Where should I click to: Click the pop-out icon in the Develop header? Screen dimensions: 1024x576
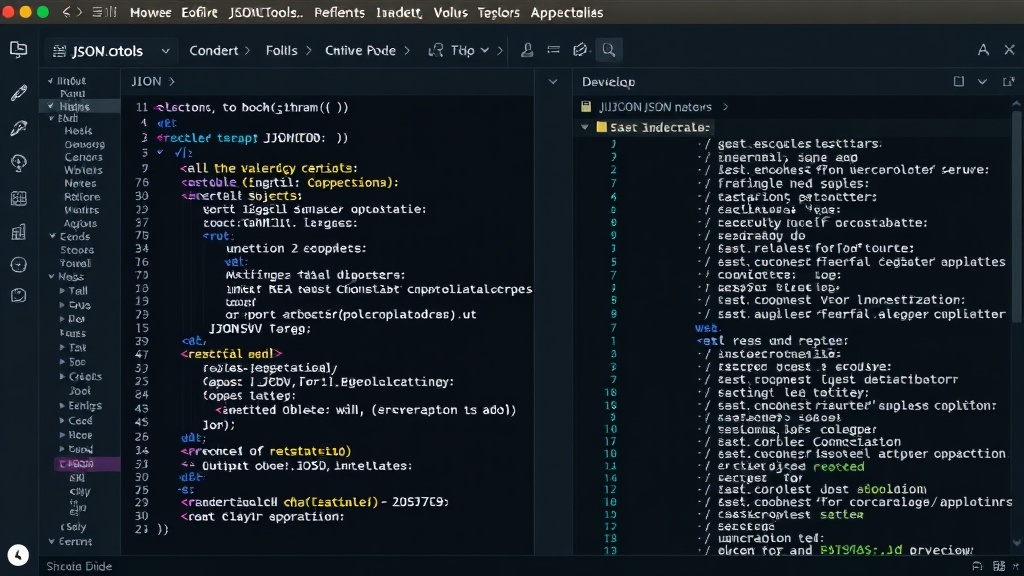point(1008,82)
